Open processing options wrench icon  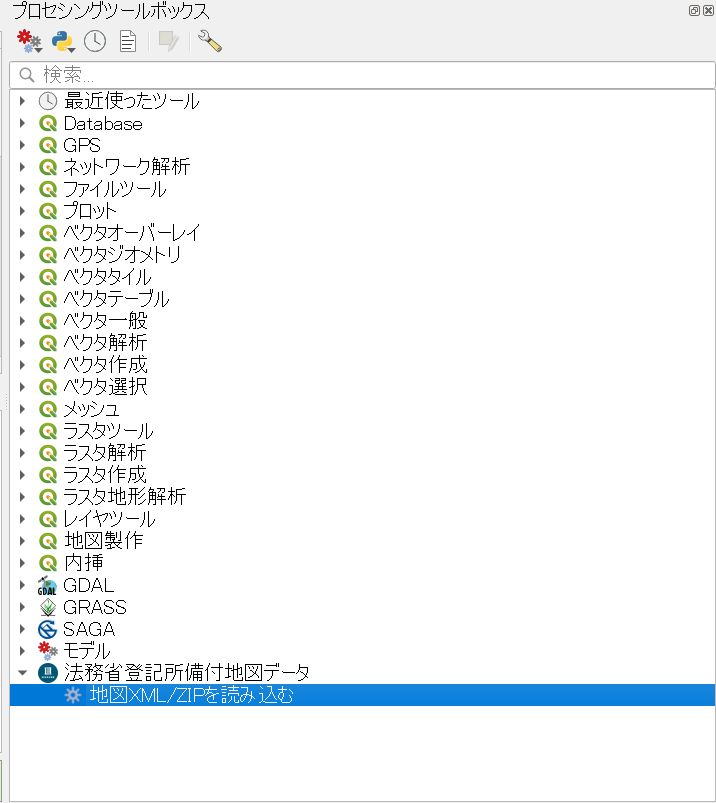(x=209, y=41)
